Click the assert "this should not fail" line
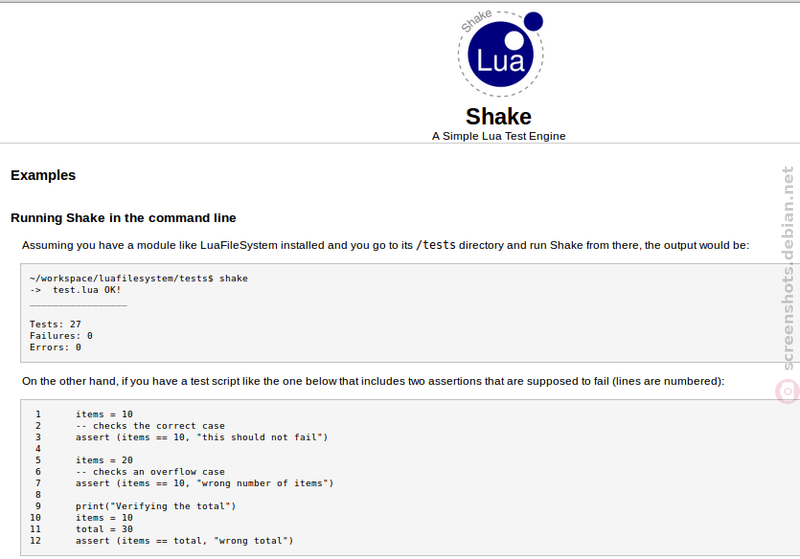 [202, 437]
